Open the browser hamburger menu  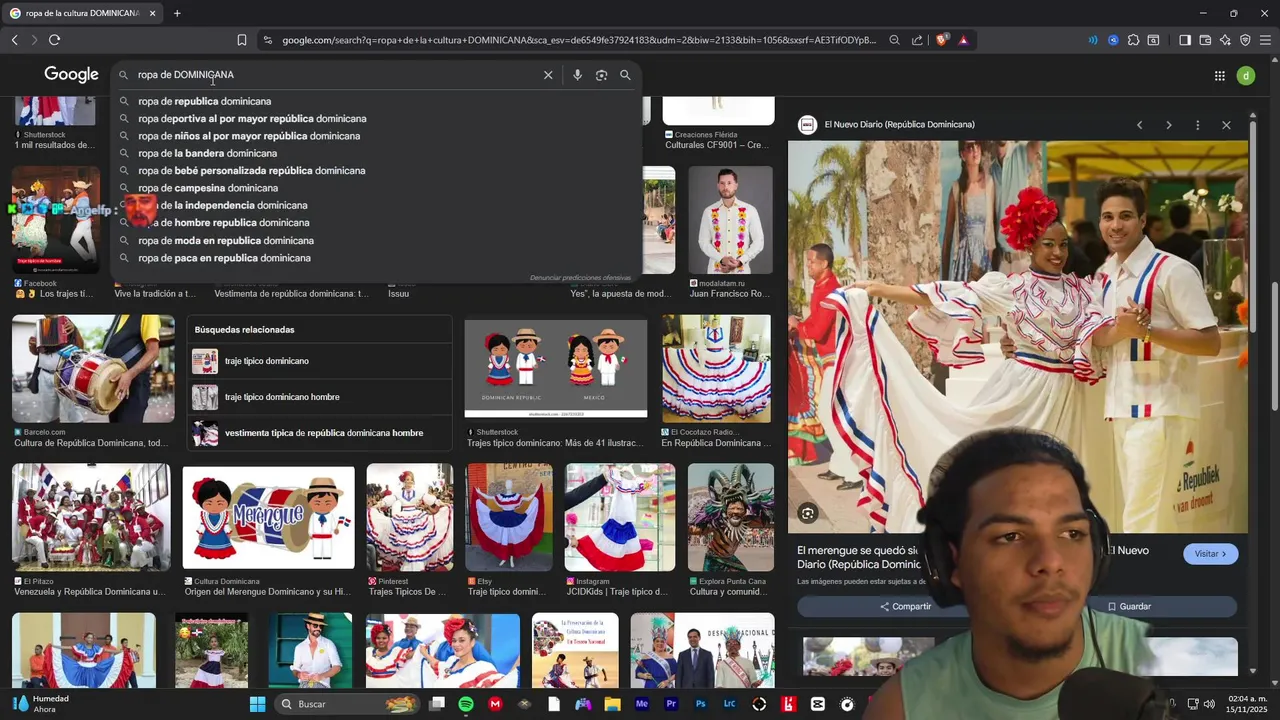coord(1265,40)
